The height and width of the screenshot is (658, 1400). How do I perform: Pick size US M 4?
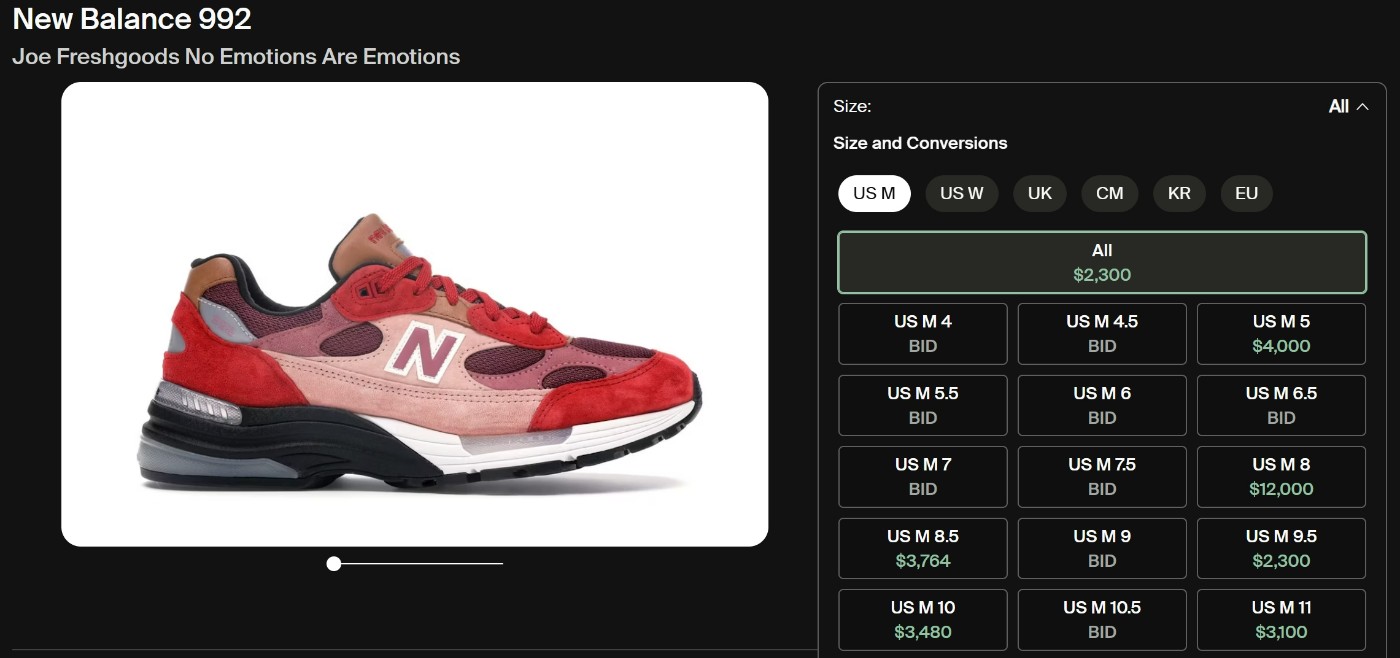click(x=922, y=334)
